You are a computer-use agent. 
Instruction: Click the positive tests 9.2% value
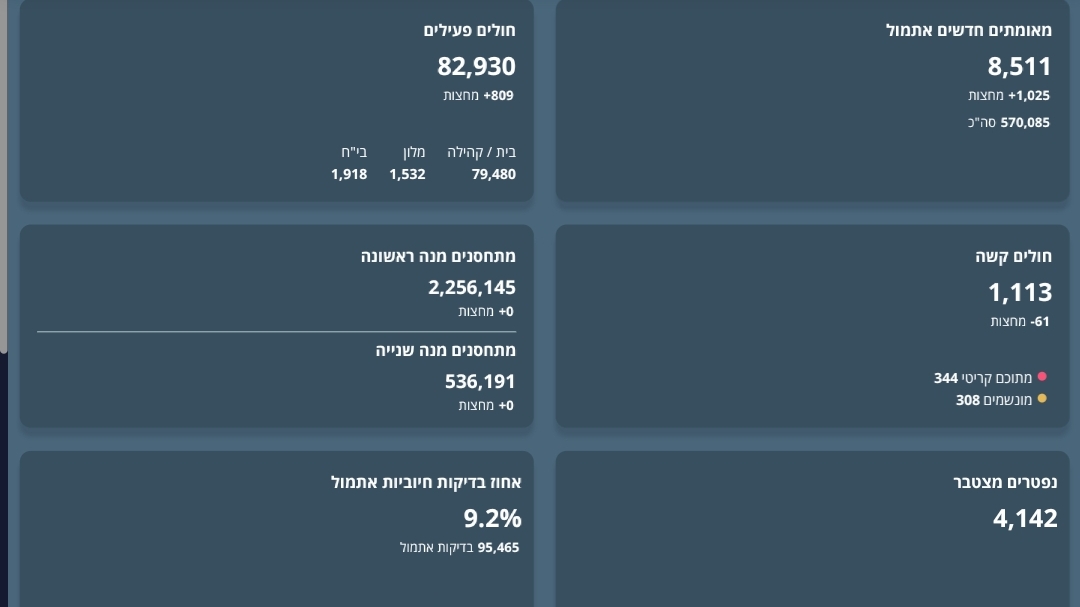tap(492, 519)
